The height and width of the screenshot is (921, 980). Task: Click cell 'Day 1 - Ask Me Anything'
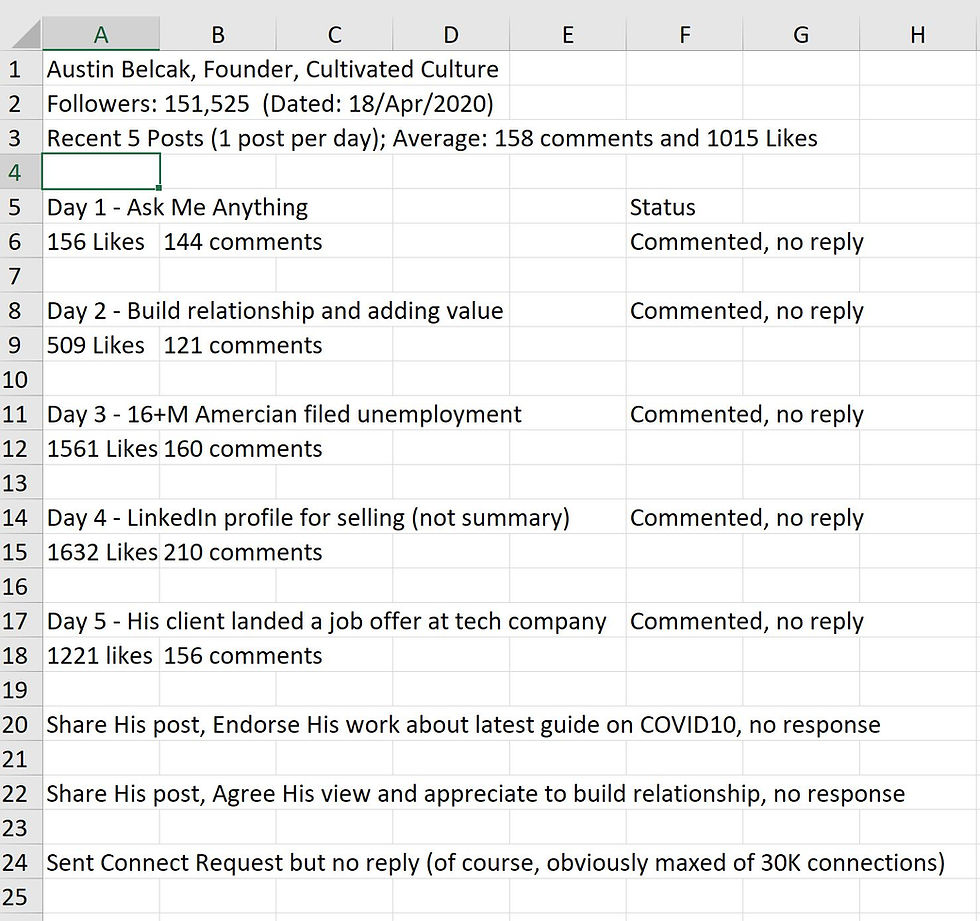[177, 207]
